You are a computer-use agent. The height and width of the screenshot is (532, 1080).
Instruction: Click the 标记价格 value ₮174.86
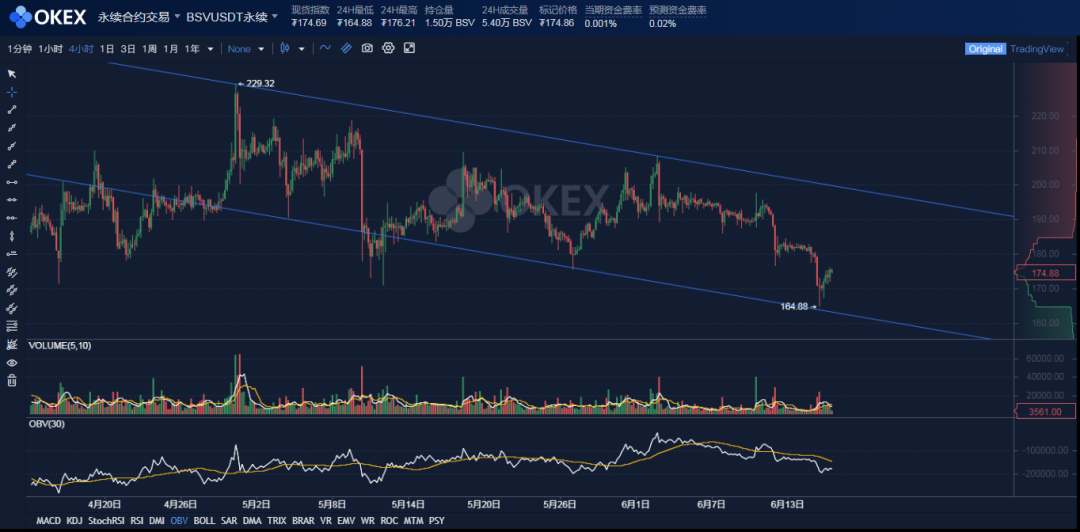558,23
